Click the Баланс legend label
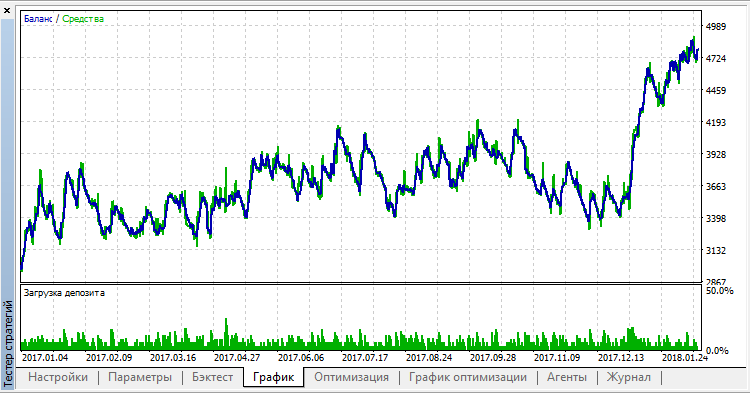Viewport: 750px width, 394px height. (x=38, y=19)
